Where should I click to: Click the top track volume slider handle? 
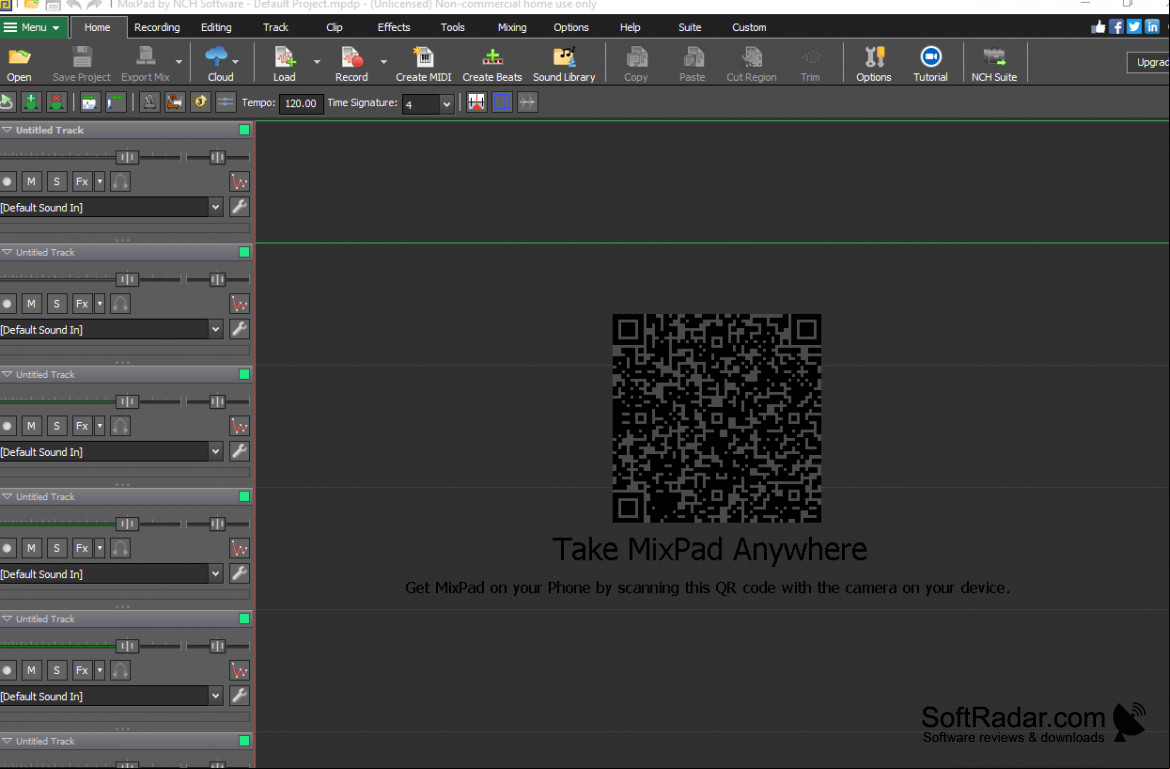pyautogui.click(x=128, y=157)
